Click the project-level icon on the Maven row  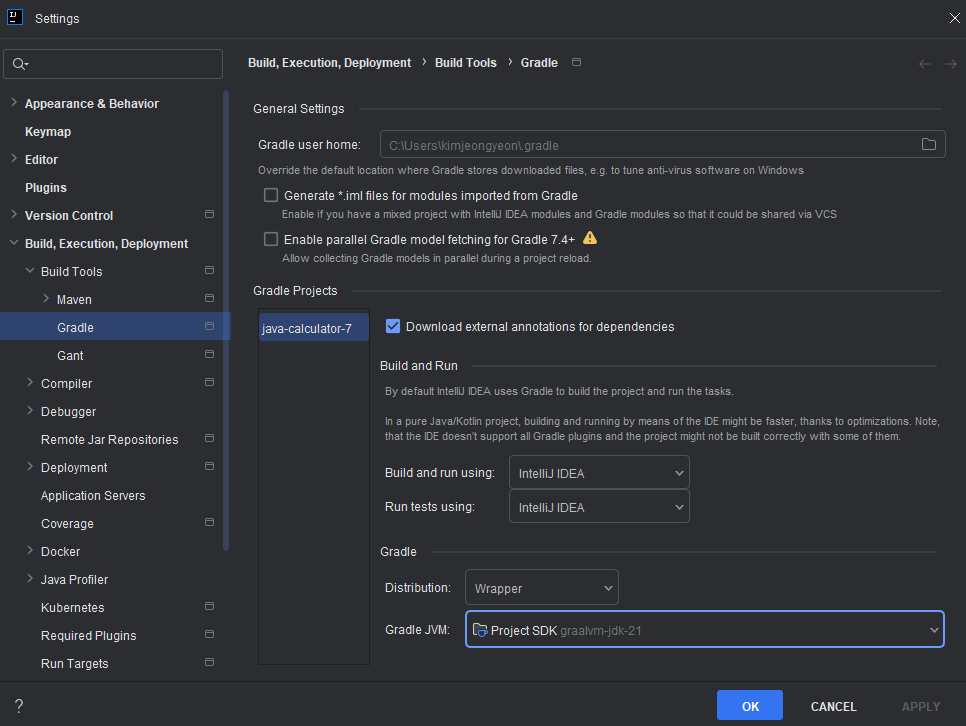coord(209,298)
